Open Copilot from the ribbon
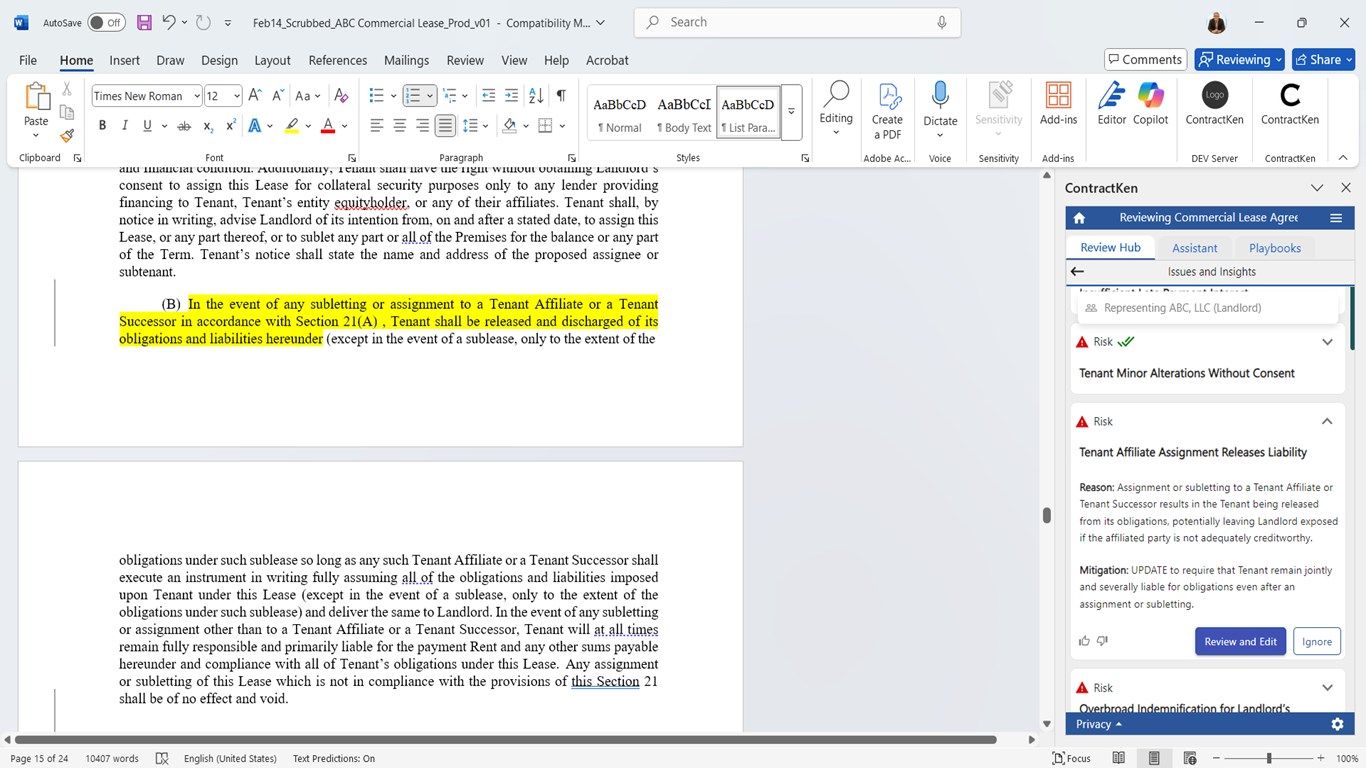The height and width of the screenshot is (768, 1366). pos(1150,104)
